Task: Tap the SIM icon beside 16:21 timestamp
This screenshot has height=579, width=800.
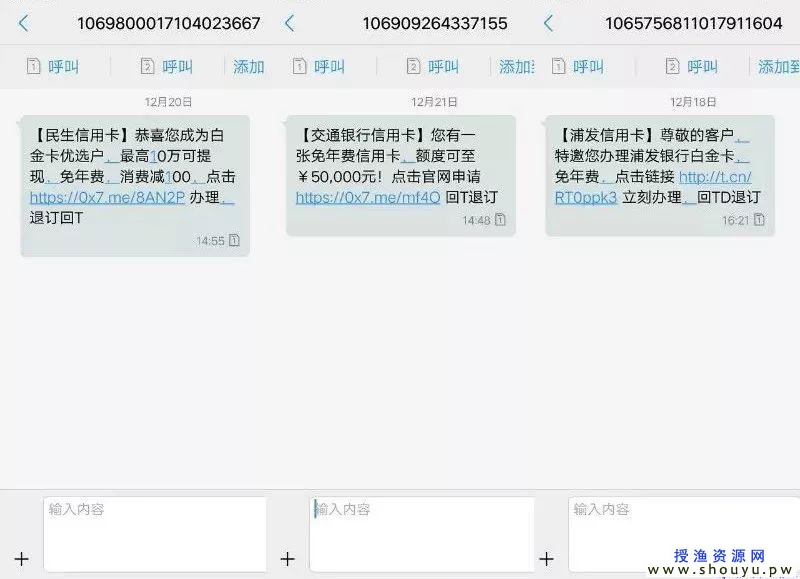Action: pyautogui.click(x=759, y=220)
